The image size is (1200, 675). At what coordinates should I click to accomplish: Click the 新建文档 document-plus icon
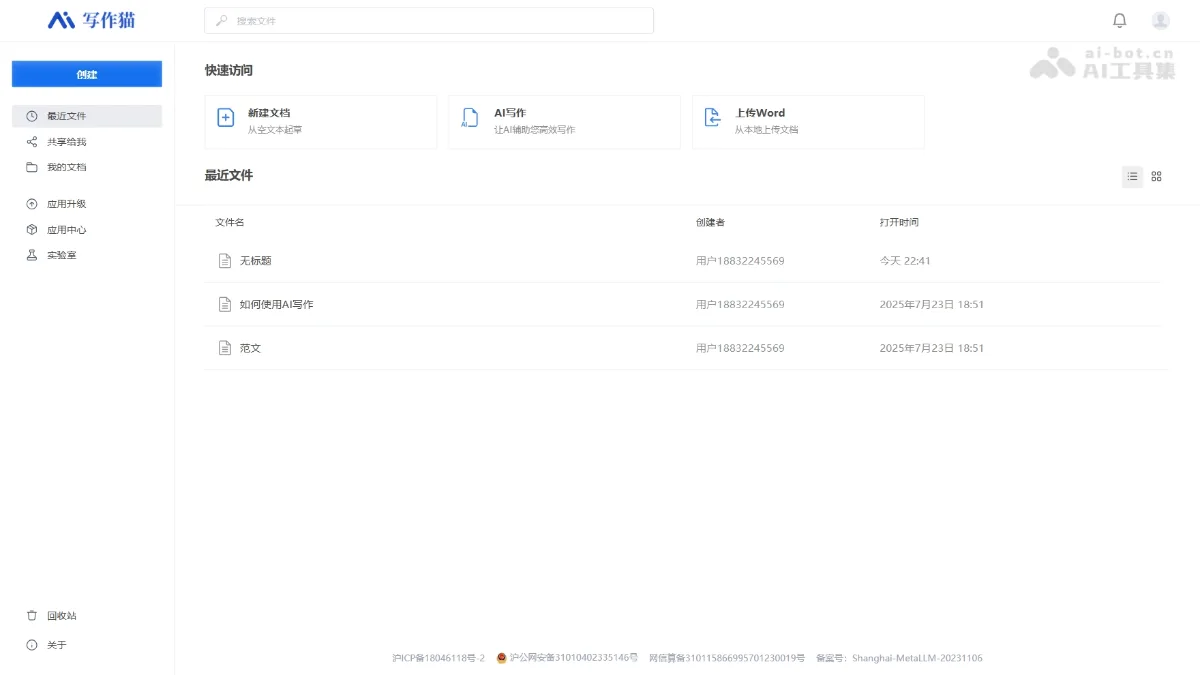click(x=226, y=118)
